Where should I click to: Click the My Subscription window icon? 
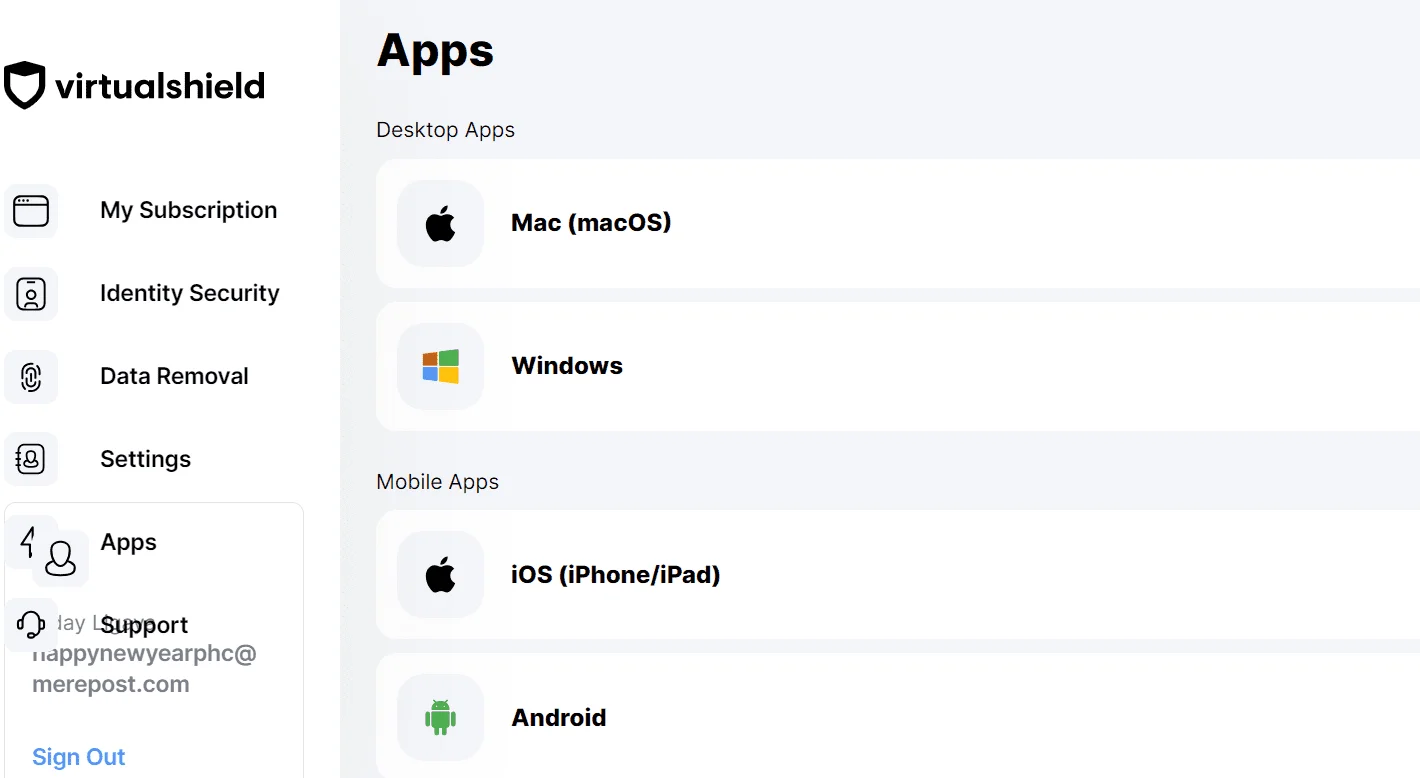[x=31, y=211]
